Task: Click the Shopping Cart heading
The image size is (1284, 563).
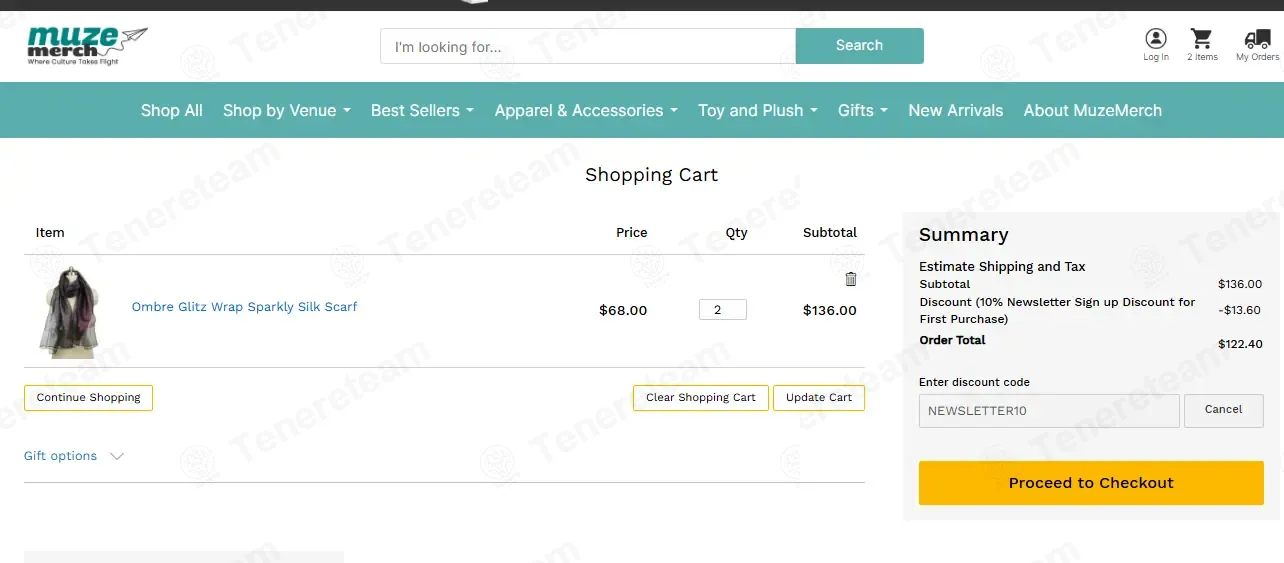Action: pos(652,175)
